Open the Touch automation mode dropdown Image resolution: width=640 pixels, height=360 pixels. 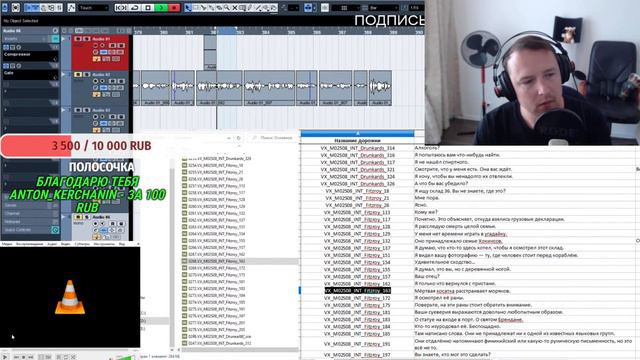[93, 8]
